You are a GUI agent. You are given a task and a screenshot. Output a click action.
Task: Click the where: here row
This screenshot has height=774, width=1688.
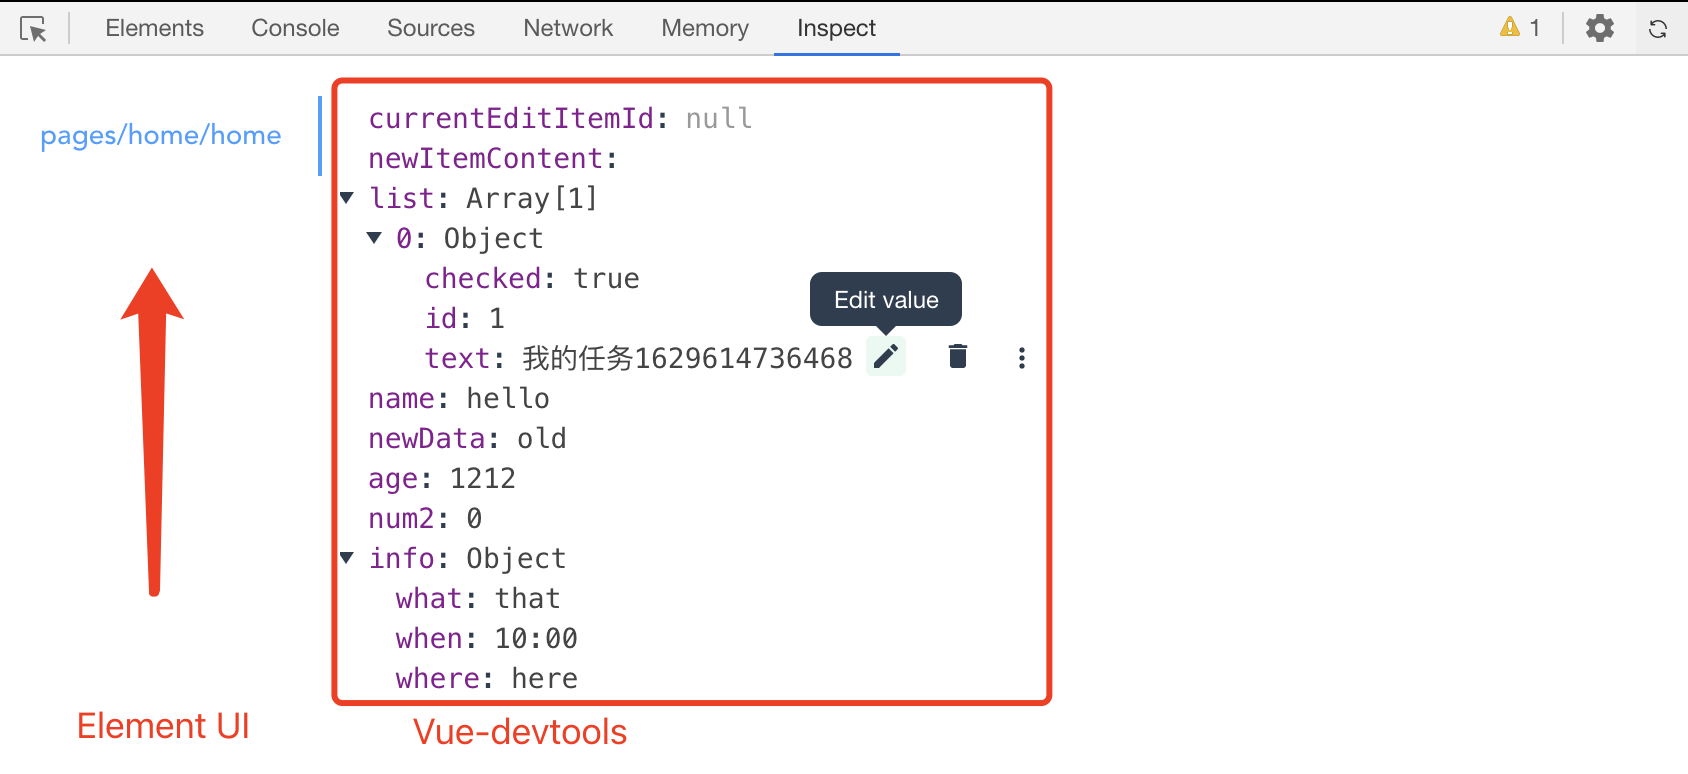[487, 679]
